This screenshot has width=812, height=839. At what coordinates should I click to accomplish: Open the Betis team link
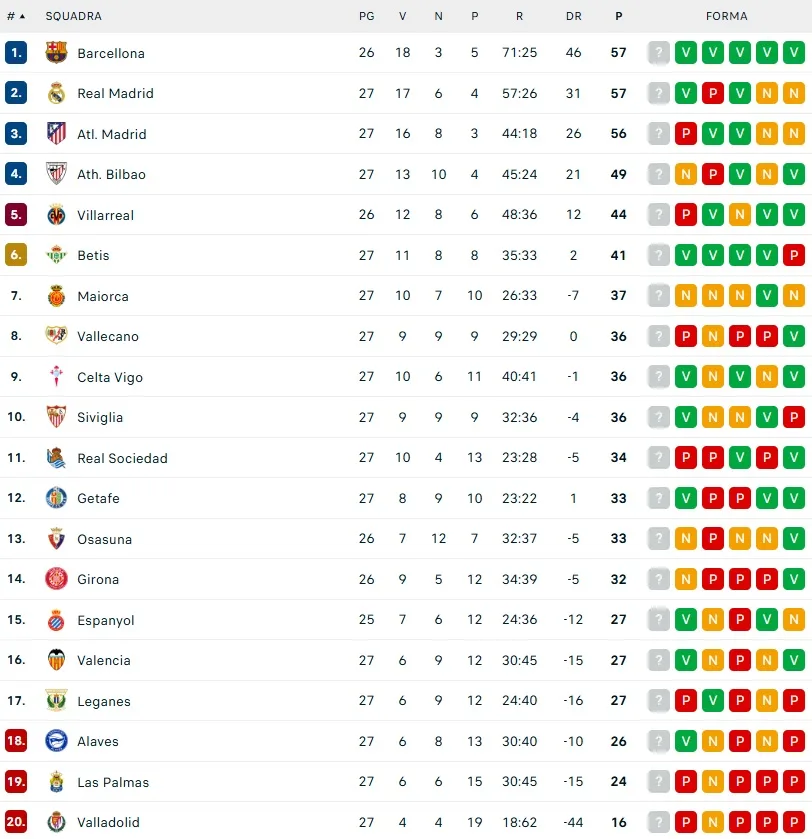pos(93,255)
